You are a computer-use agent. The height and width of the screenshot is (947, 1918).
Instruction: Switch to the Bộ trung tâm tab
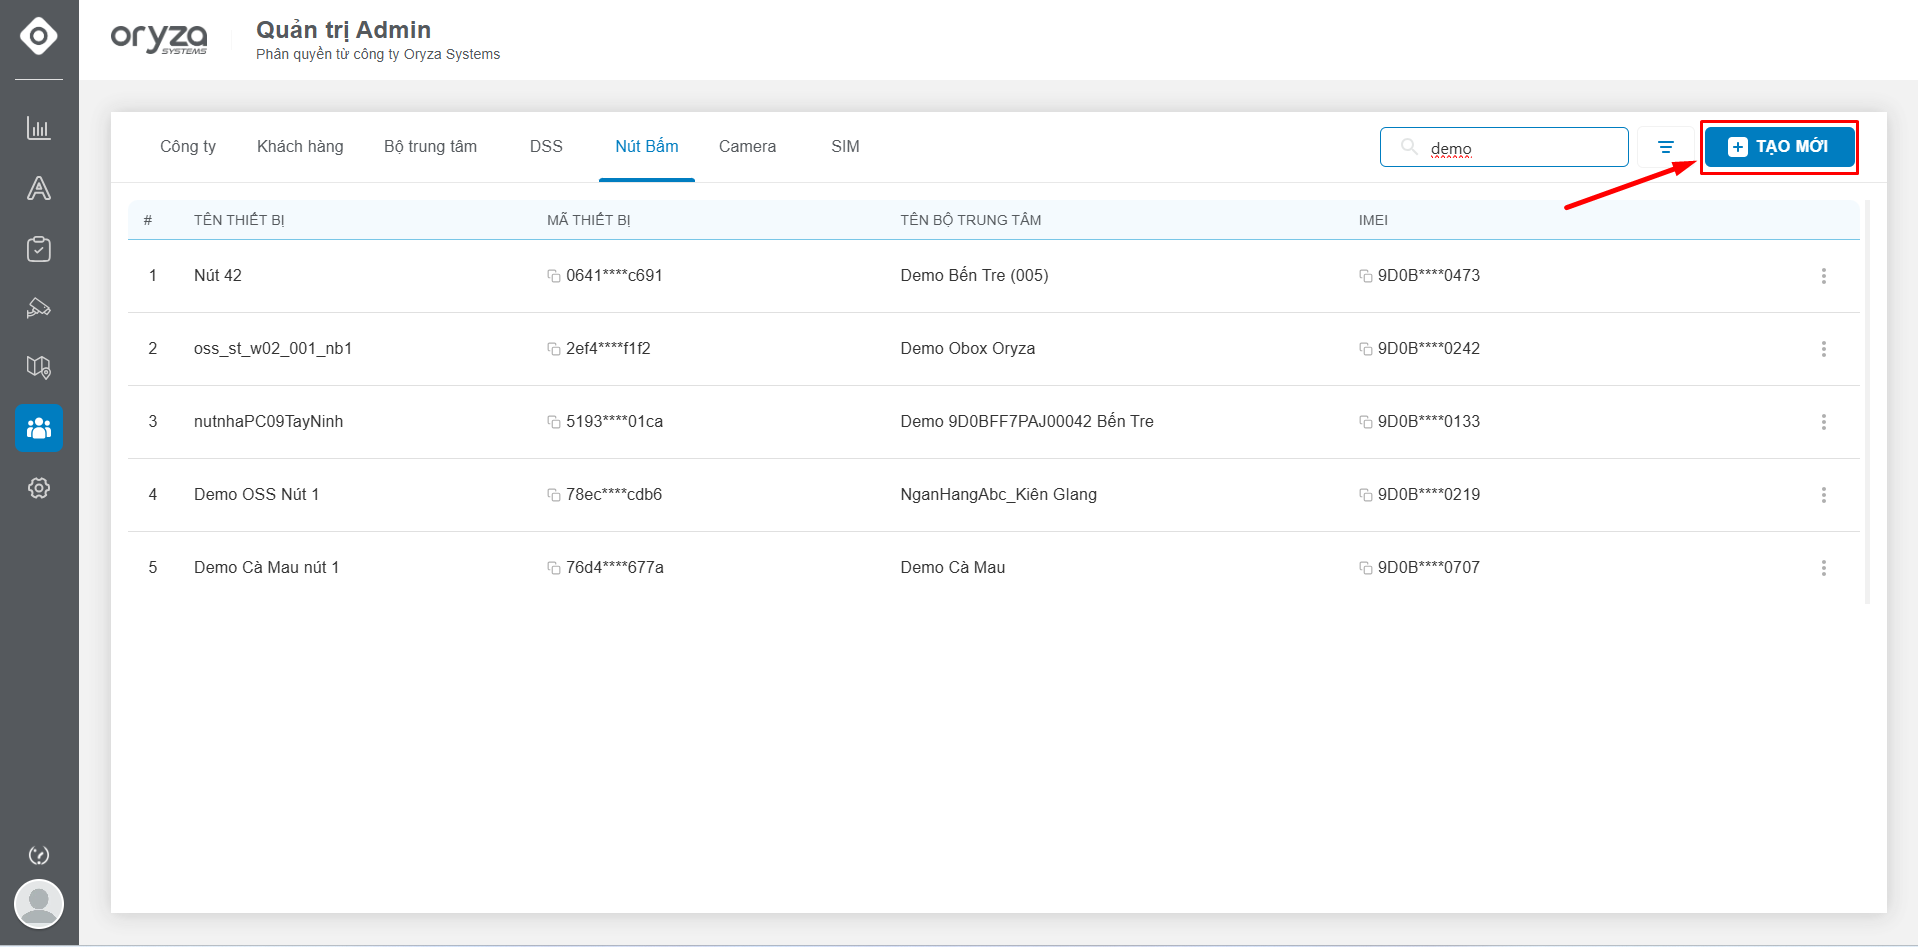pyautogui.click(x=430, y=147)
